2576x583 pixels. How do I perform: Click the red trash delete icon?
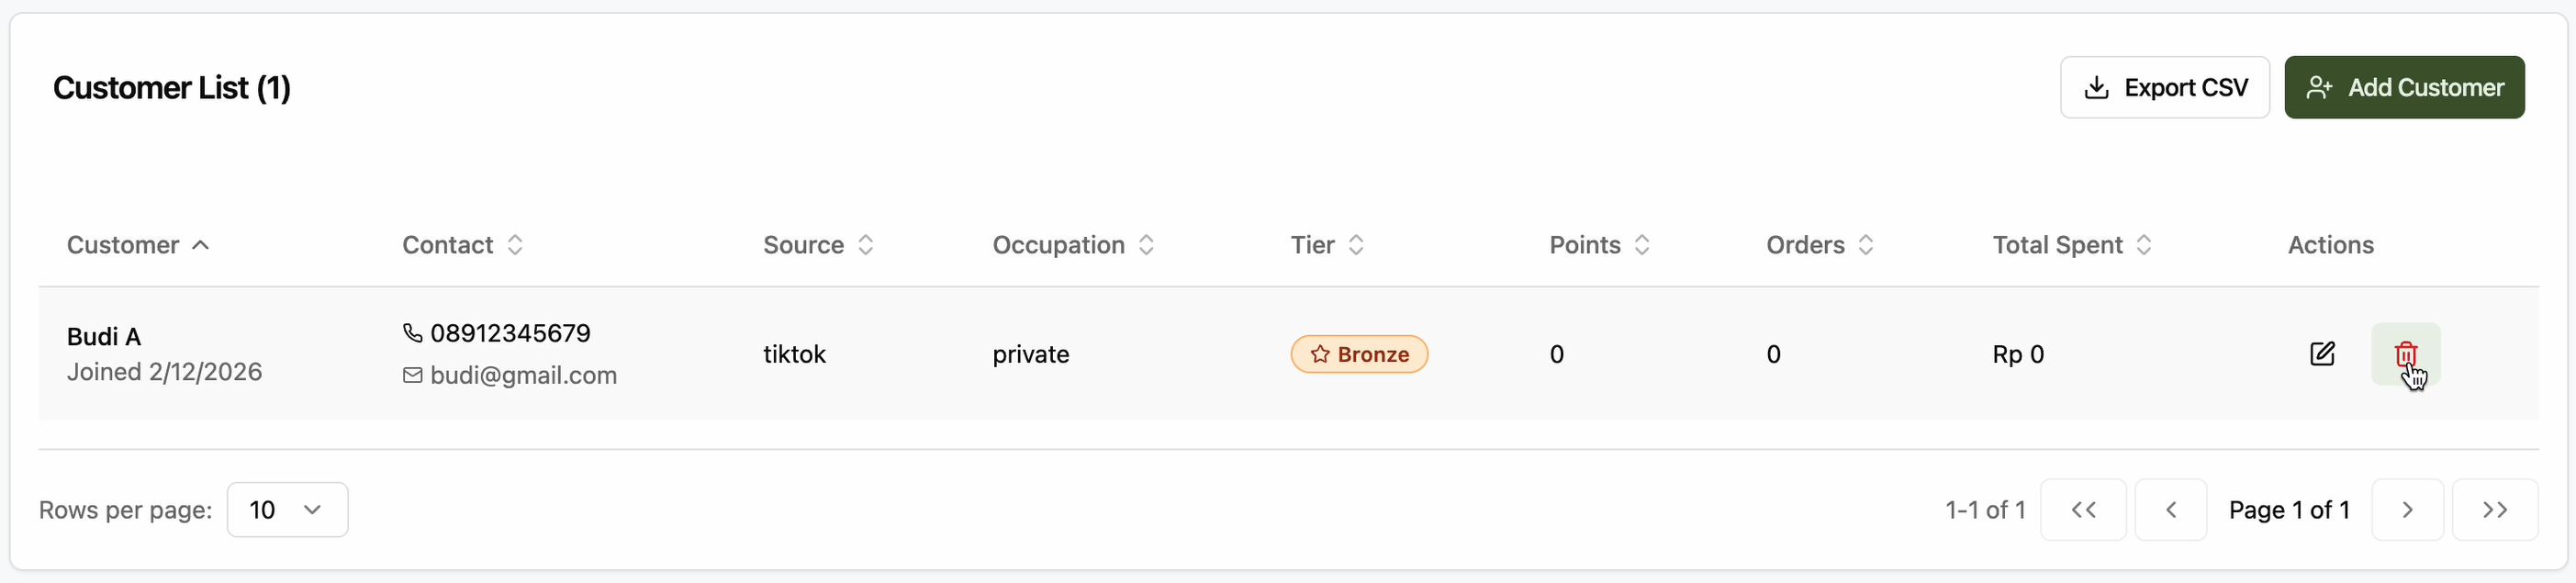coord(2405,354)
